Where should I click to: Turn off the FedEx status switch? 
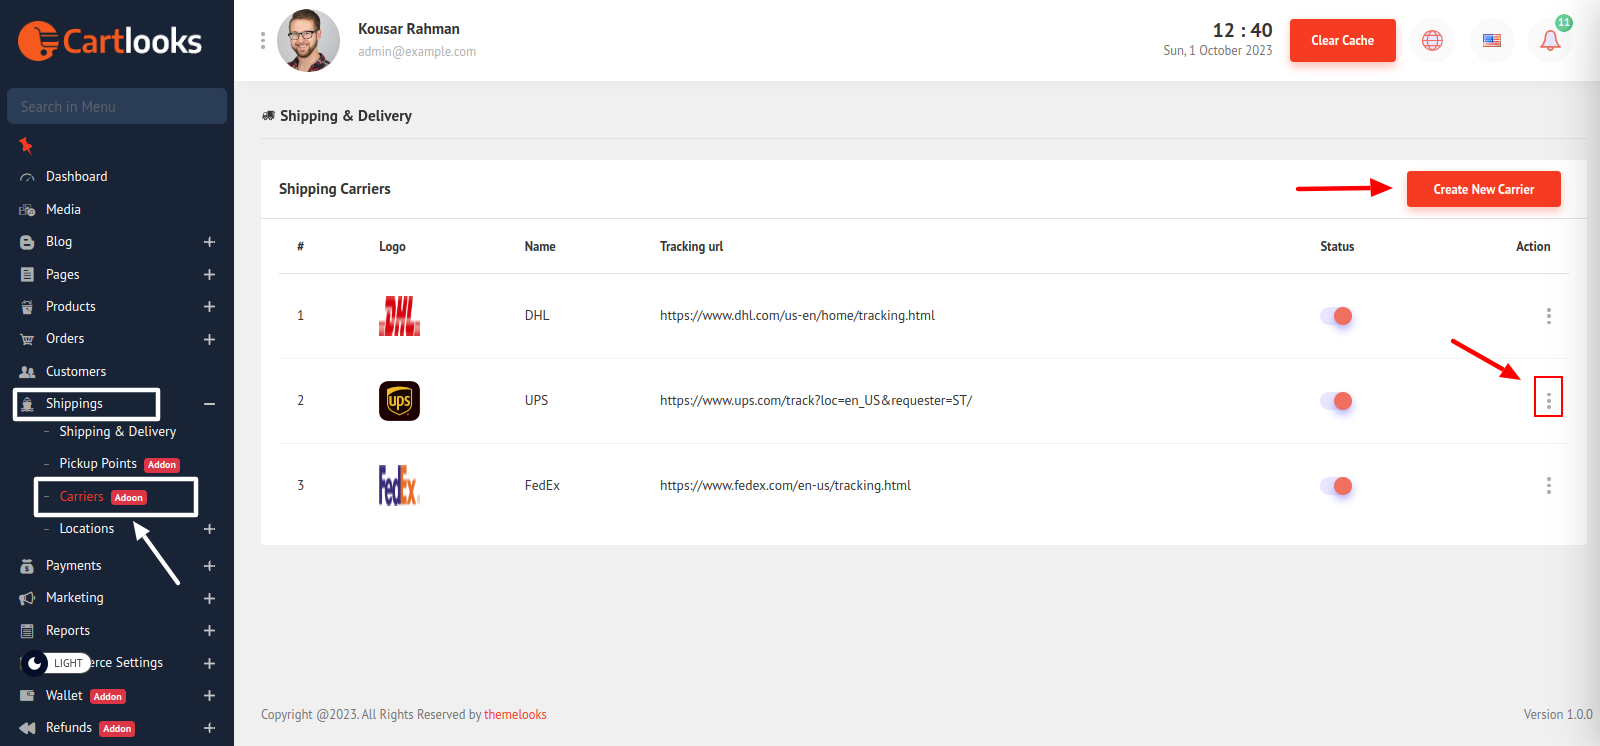1336,486
